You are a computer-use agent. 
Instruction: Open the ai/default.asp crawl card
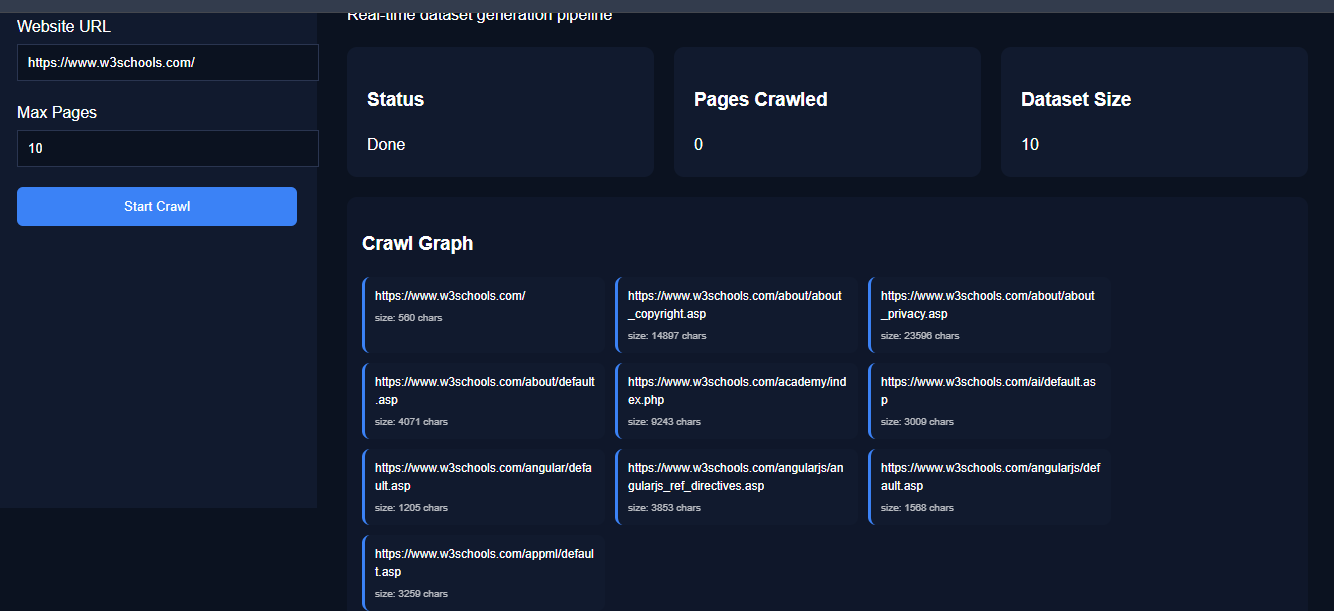pyautogui.click(x=989, y=401)
